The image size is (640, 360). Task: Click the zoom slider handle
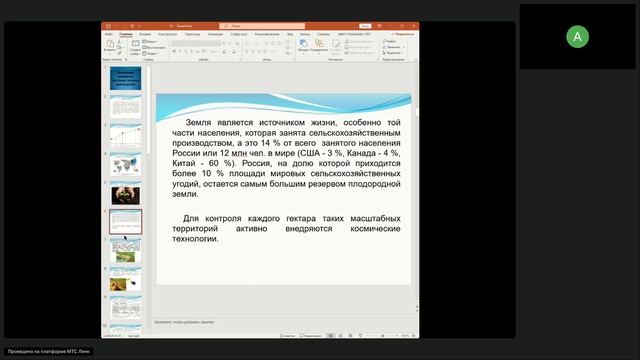382,336
